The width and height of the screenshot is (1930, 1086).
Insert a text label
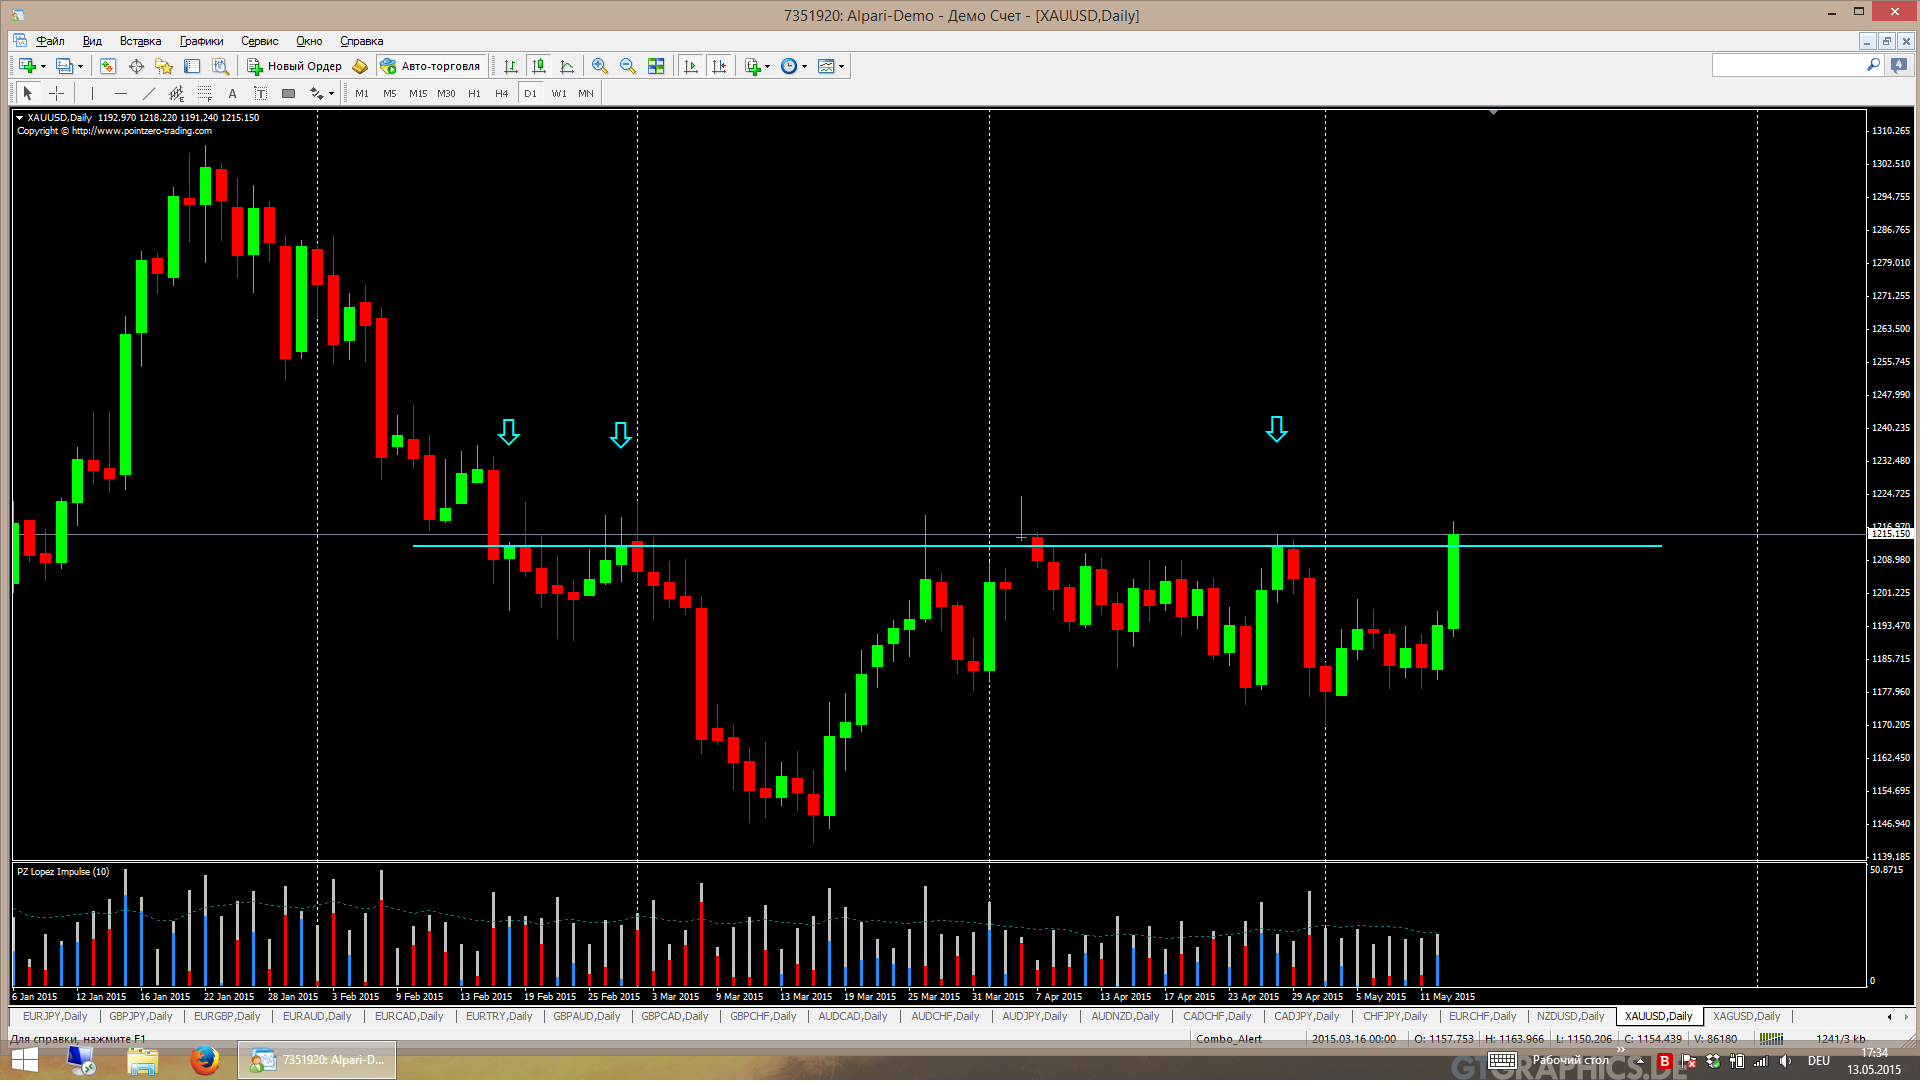tap(260, 93)
